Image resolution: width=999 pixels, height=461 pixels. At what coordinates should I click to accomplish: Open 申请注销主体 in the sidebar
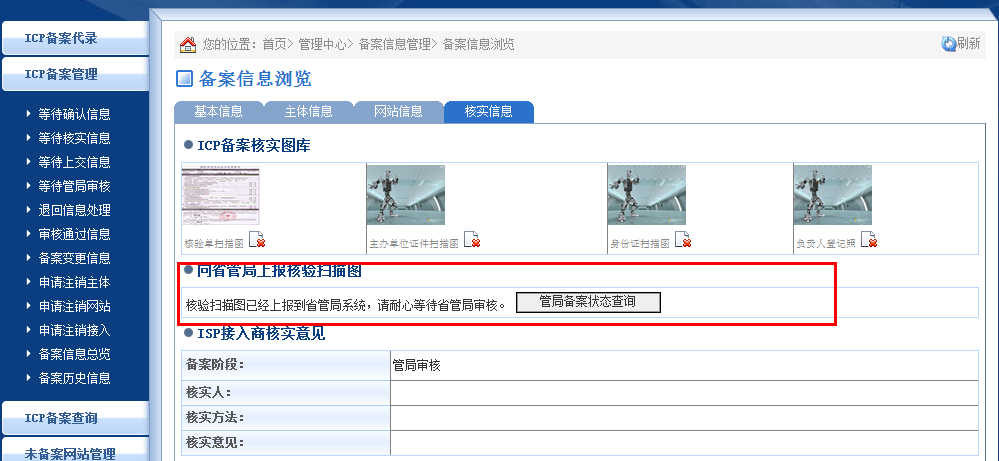point(75,282)
